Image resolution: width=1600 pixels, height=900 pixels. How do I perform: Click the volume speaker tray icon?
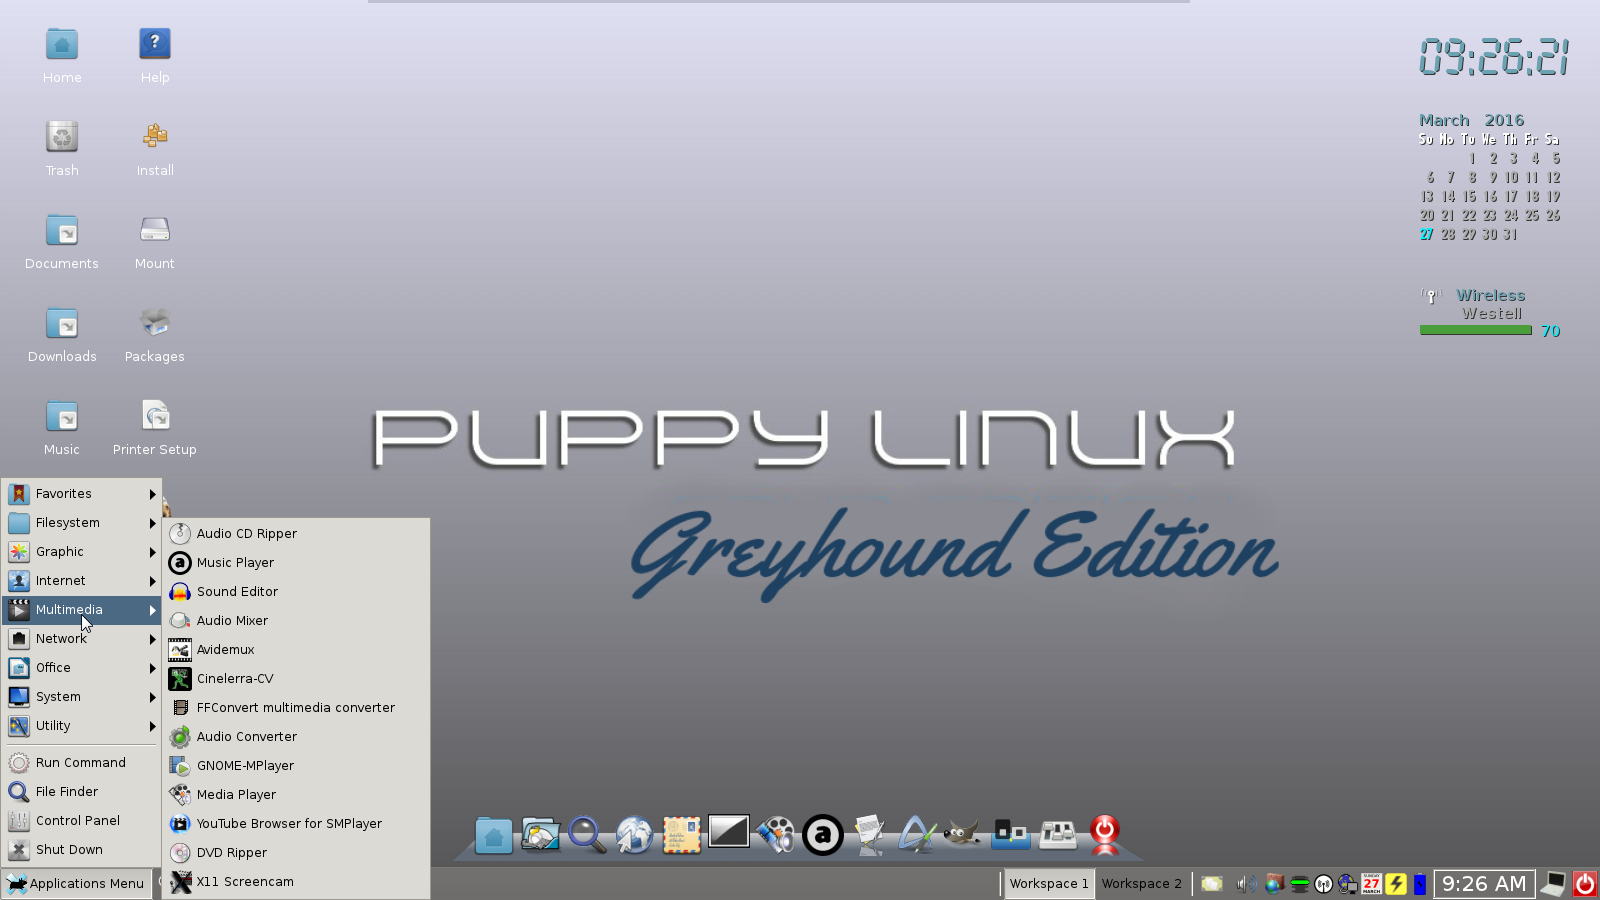tap(1246, 884)
